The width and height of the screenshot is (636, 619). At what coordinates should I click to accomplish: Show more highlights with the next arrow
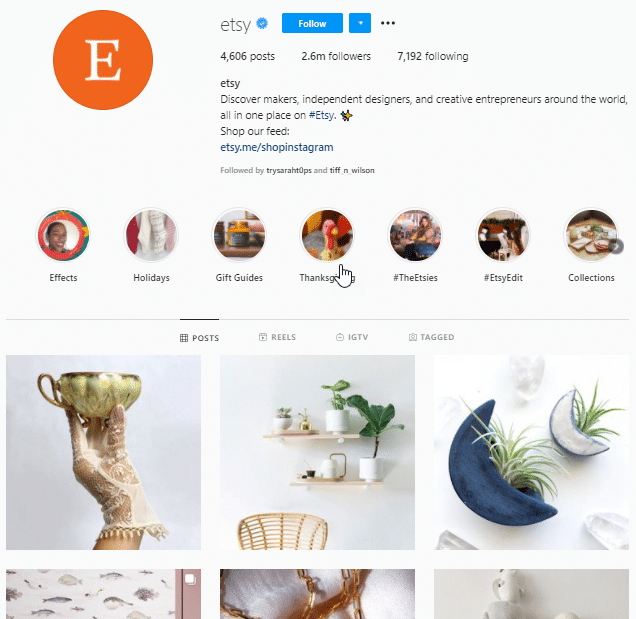[617, 246]
